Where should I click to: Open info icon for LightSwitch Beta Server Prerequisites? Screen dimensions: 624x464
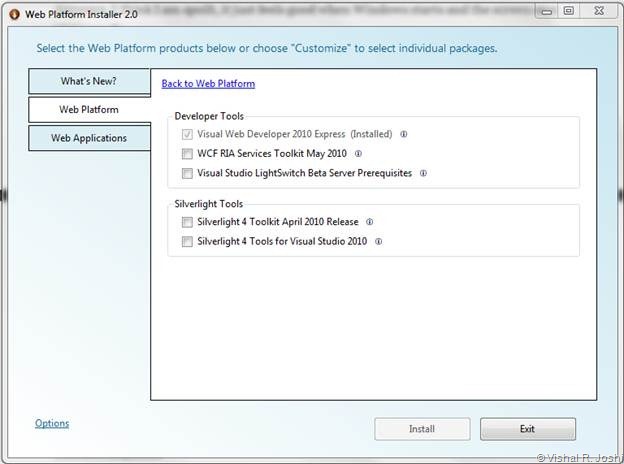[x=423, y=173]
